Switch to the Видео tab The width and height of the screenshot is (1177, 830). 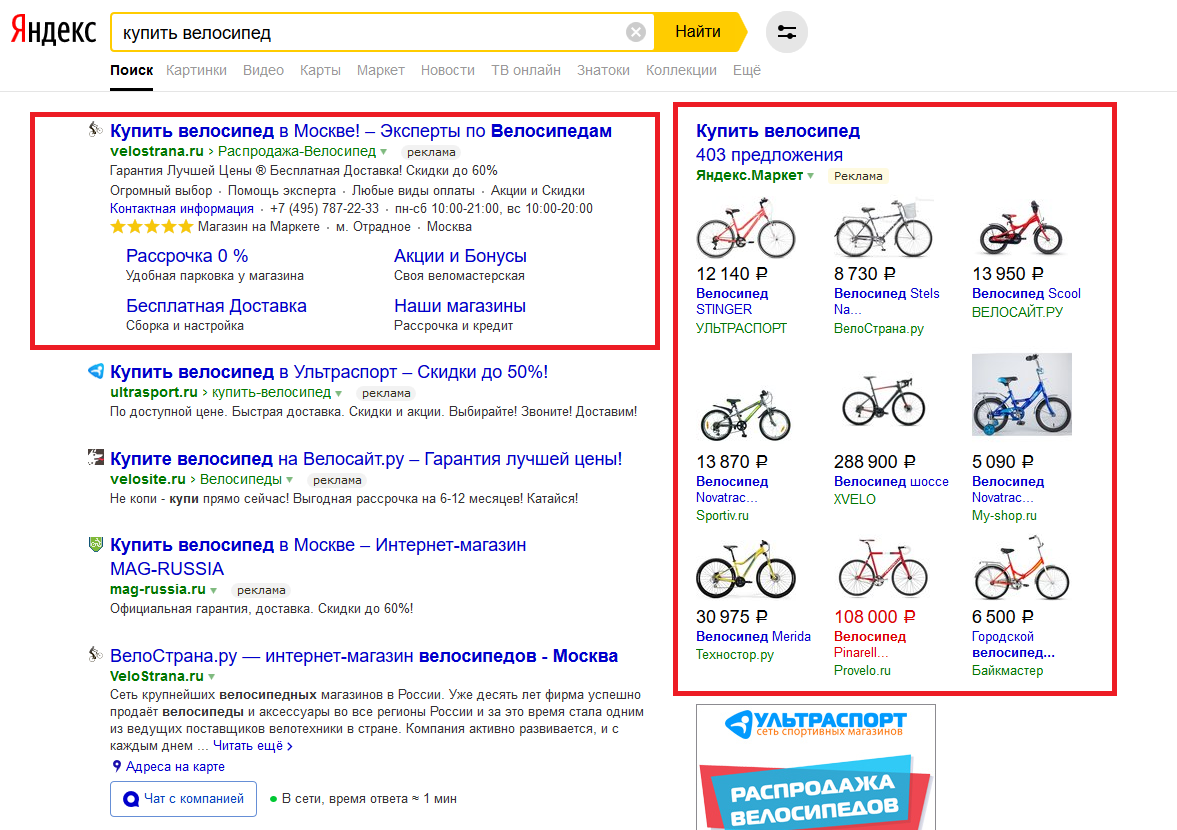[263, 70]
